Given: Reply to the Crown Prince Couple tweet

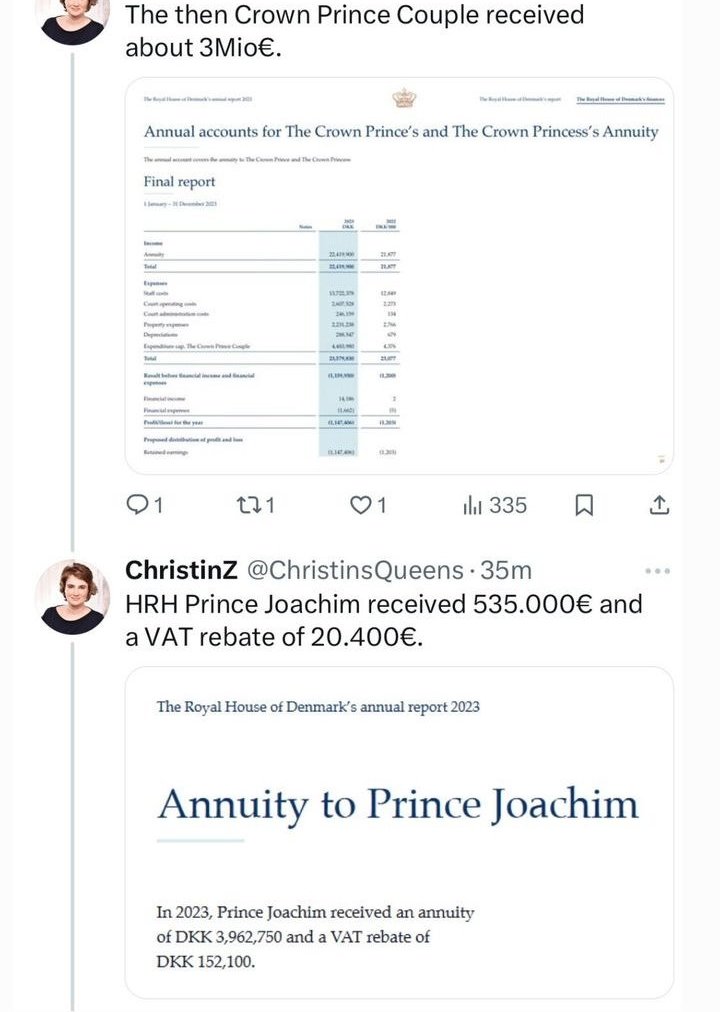Looking at the screenshot, I should tap(137, 506).
